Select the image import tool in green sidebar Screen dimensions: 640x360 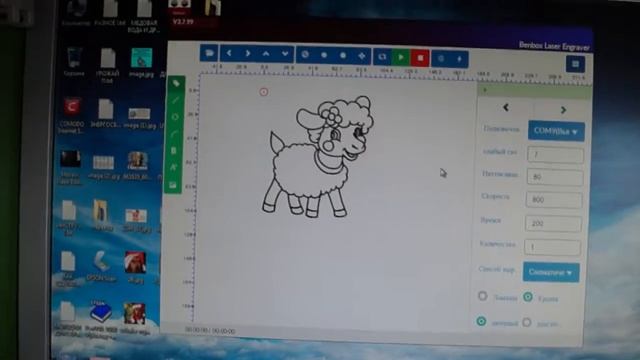click(x=173, y=185)
